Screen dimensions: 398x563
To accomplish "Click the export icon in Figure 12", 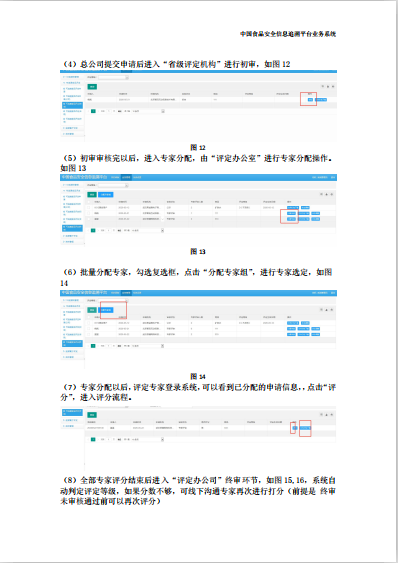I will click(328, 87).
